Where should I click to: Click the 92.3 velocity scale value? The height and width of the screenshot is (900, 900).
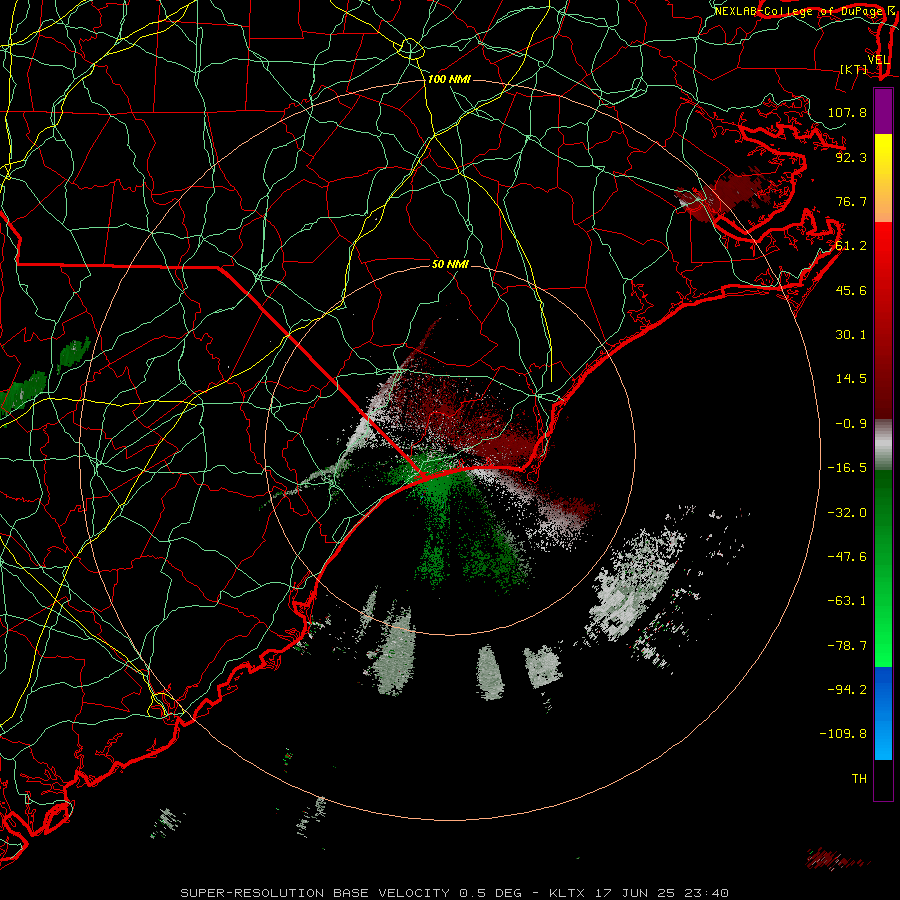[x=851, y=157]
